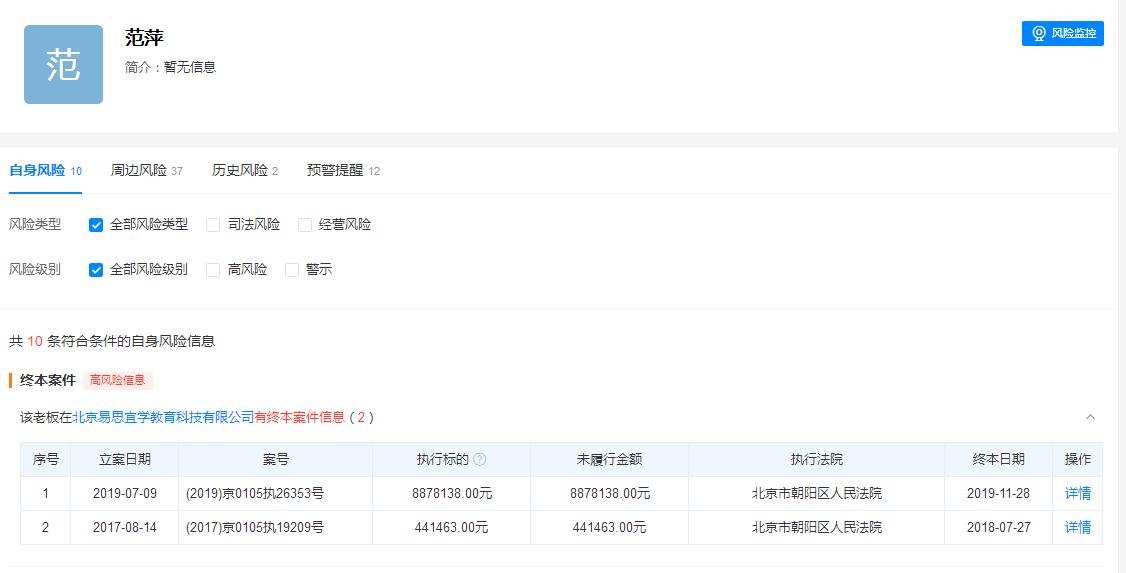Switch to the 自身风险 tab
The height and width of the screenshot is (573, 1126).
pos(45,171)
